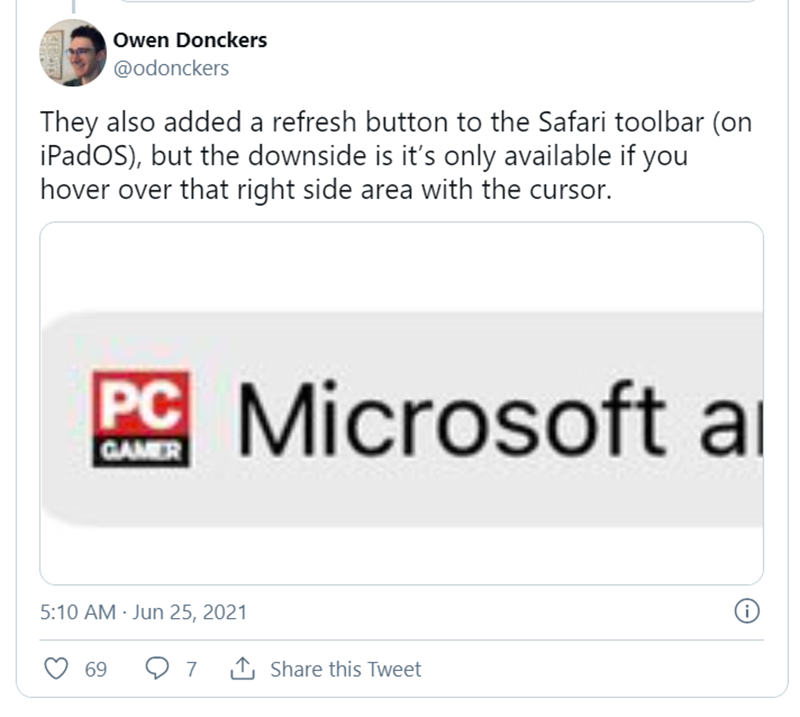This screenshot has width=800, height=717.
Task: Click the reply speech bubble icon
Action: 157,669
